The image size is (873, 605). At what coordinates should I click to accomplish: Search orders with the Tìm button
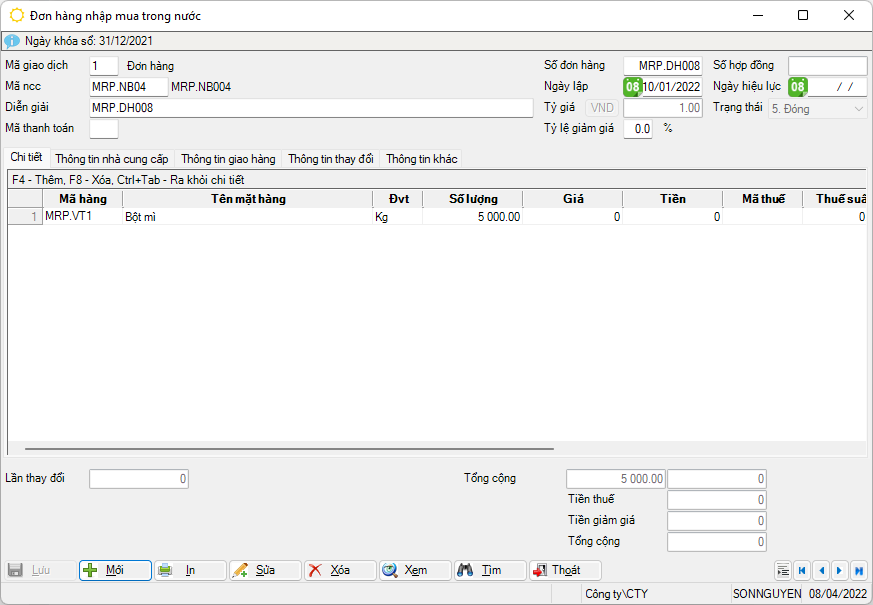tap(490, 570)
